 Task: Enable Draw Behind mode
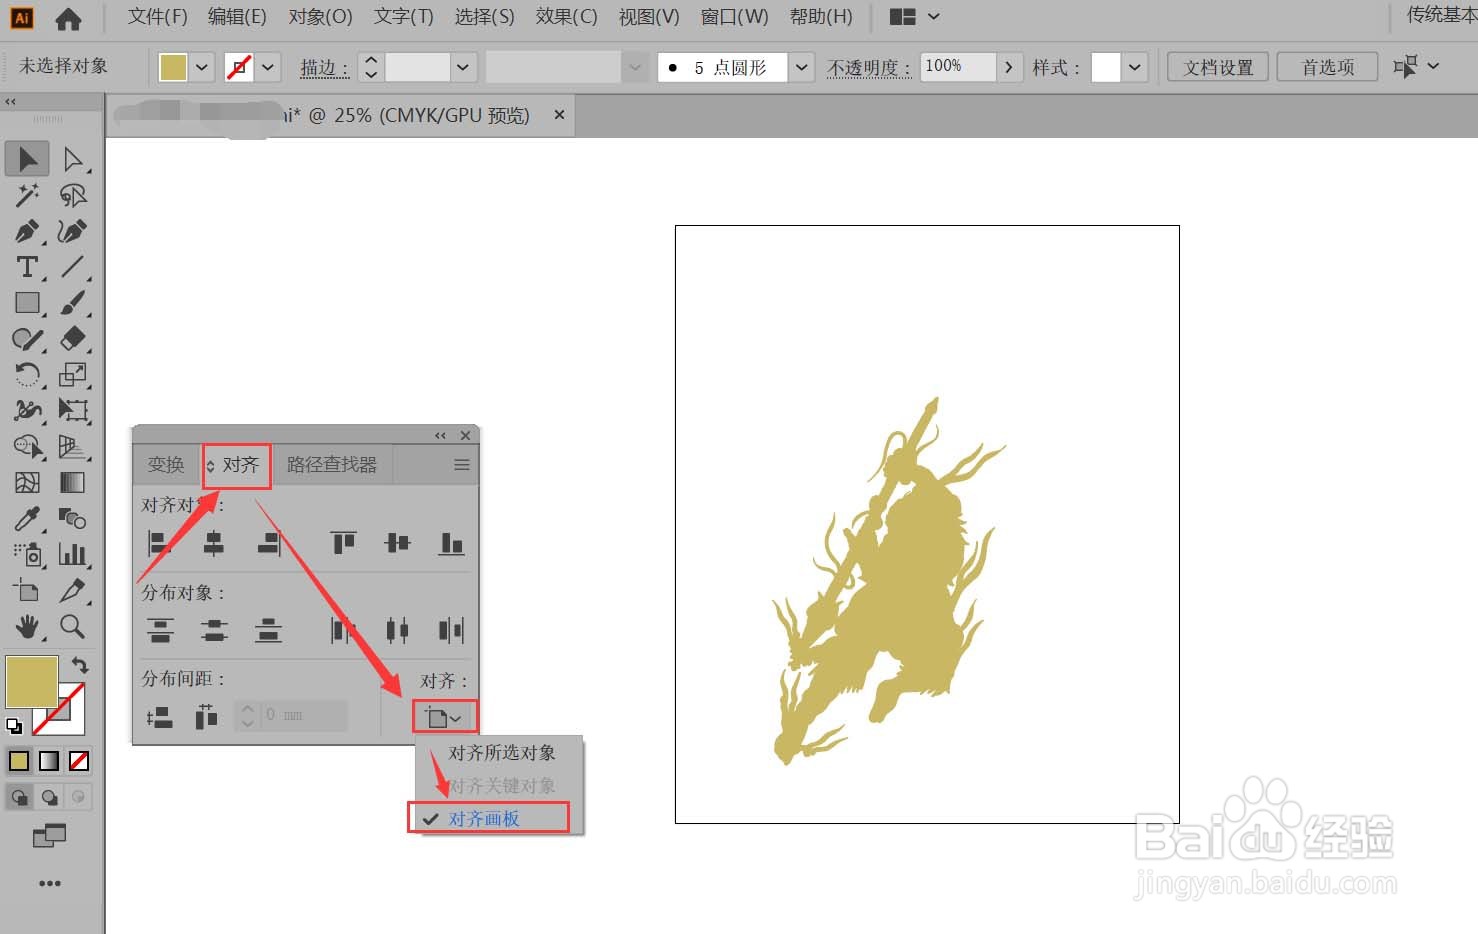(49, 797)
